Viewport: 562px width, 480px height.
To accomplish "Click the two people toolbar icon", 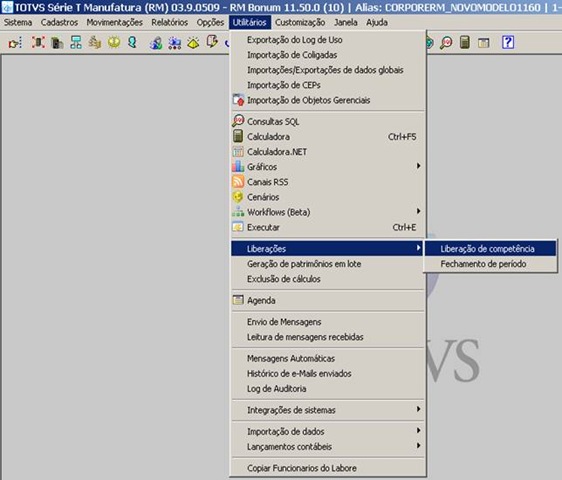I will click(156, 43).
